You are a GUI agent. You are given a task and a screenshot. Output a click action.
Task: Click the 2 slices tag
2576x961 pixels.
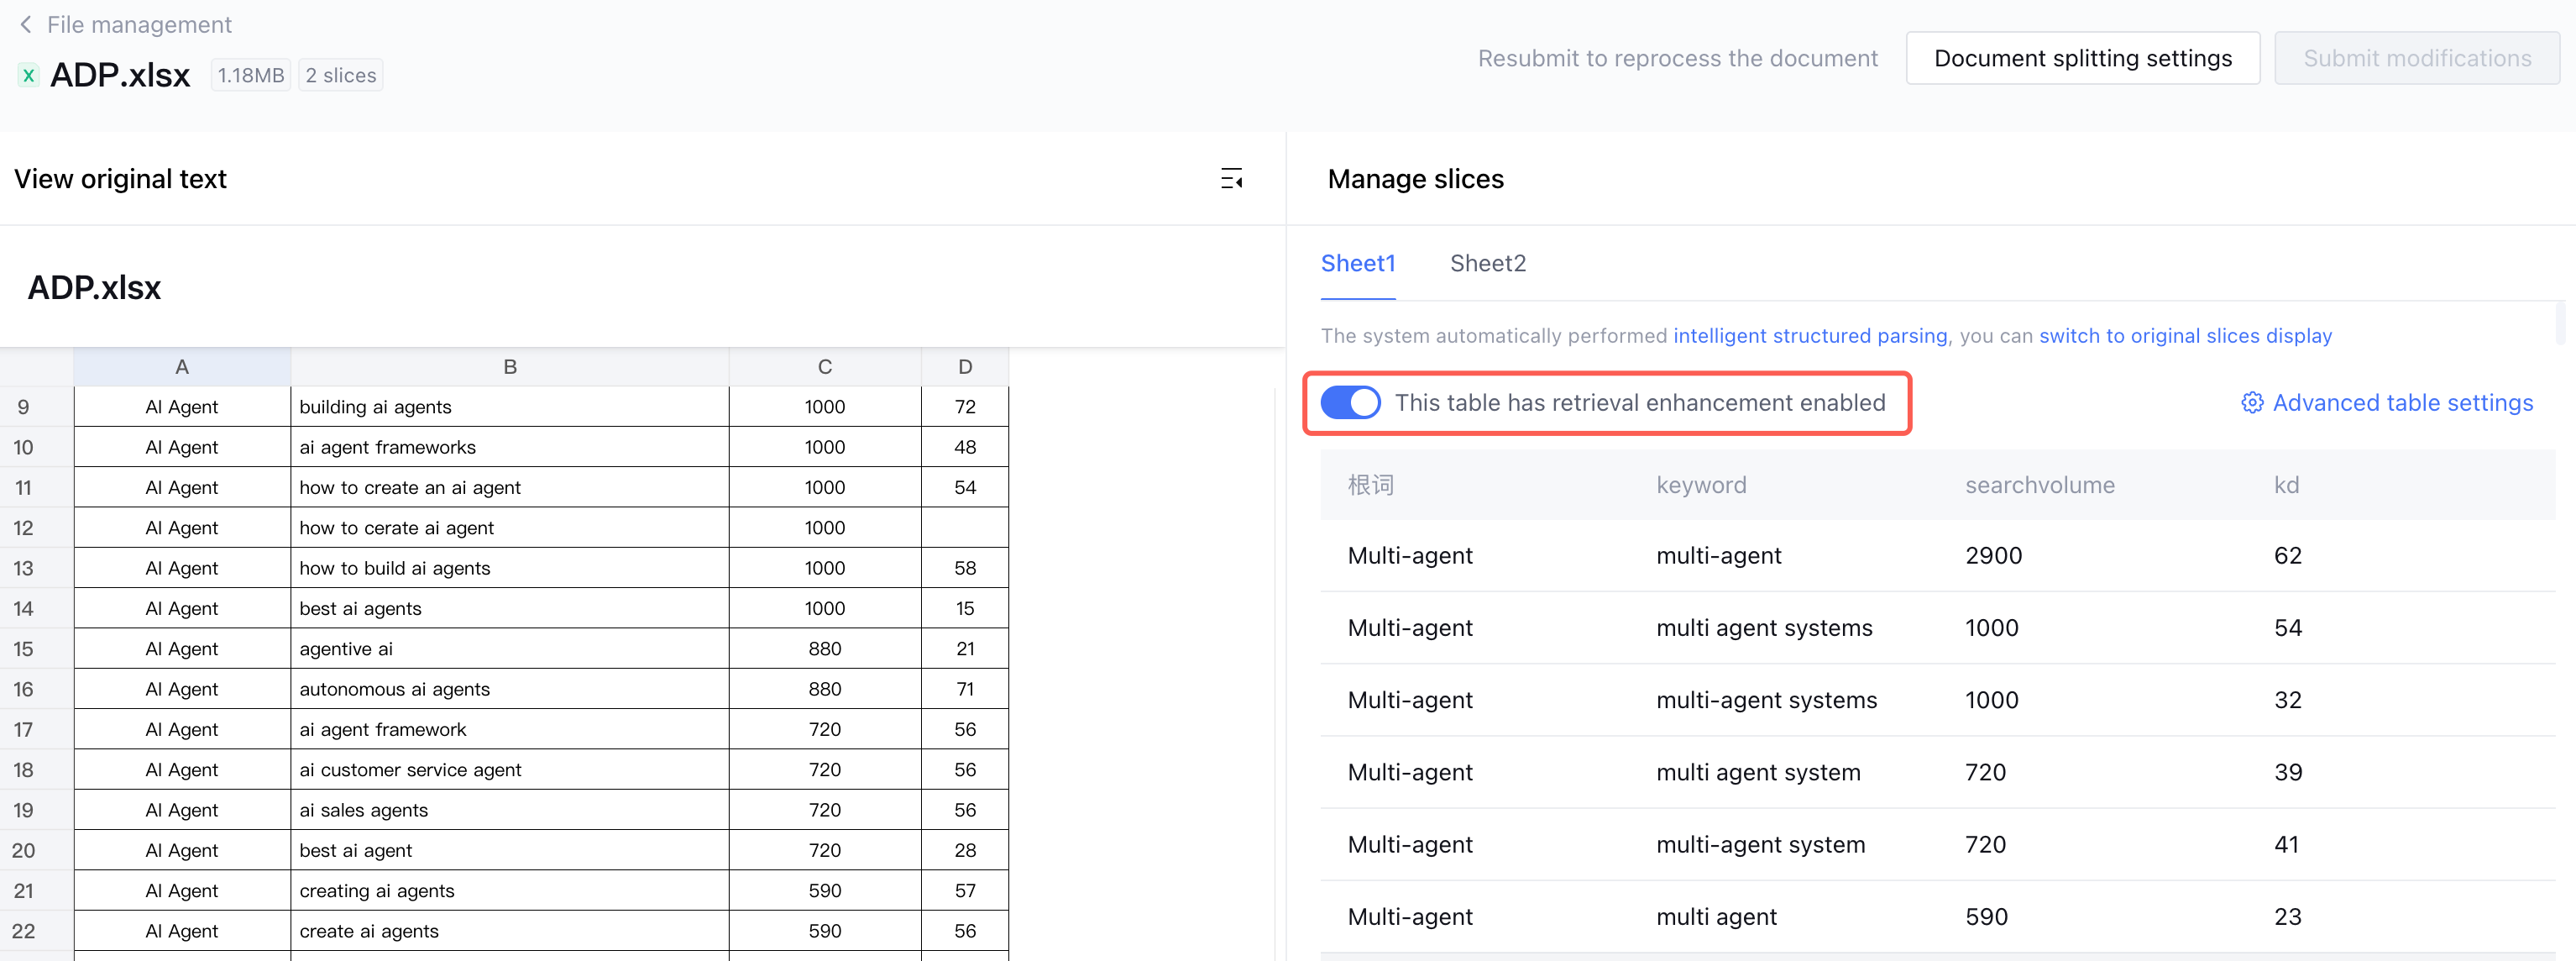341,75
